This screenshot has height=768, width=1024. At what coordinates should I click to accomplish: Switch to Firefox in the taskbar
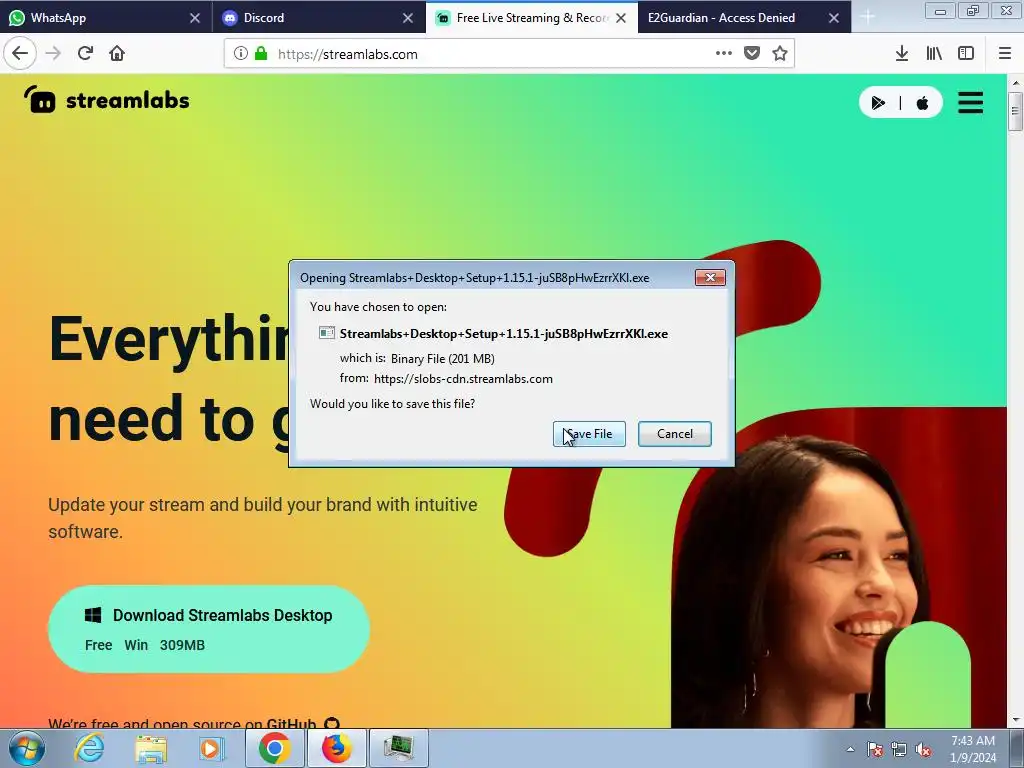(x=336, y=748)
